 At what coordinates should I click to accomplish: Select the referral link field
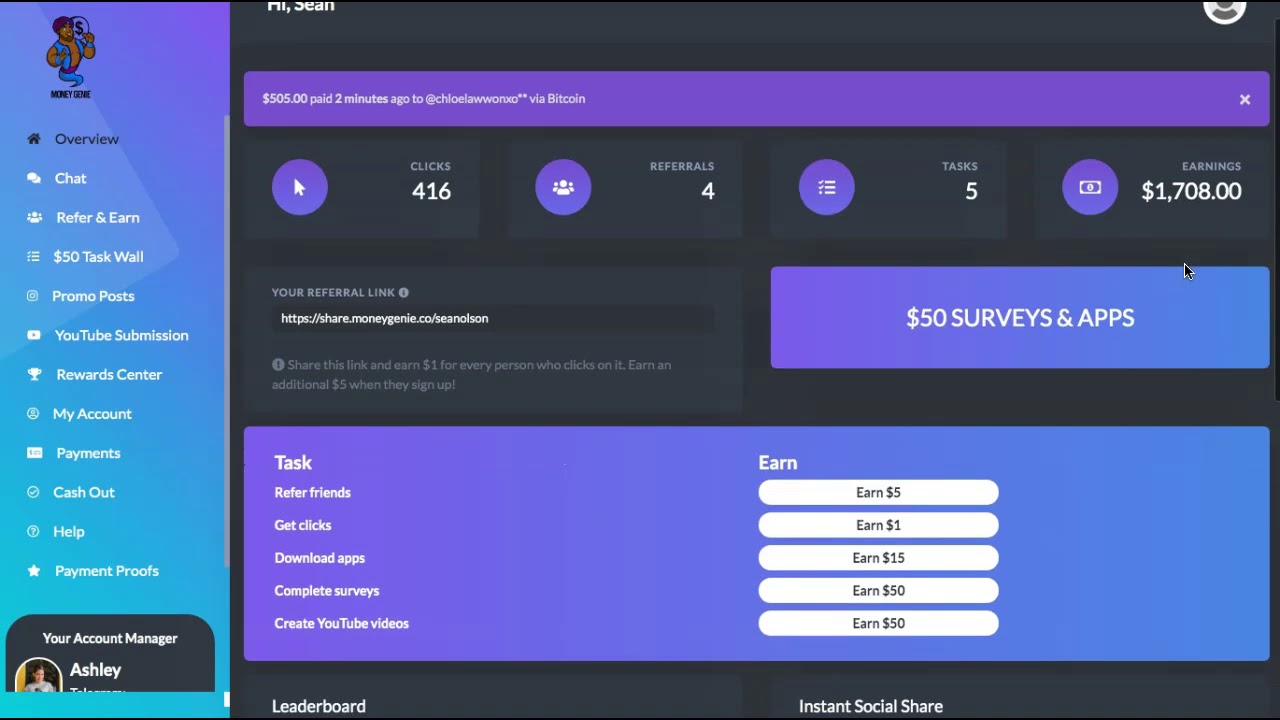coord(493,318)
